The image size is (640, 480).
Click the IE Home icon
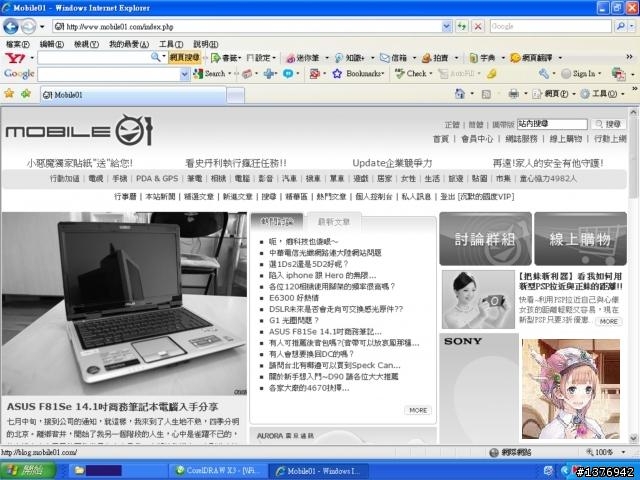click(460, 94)
